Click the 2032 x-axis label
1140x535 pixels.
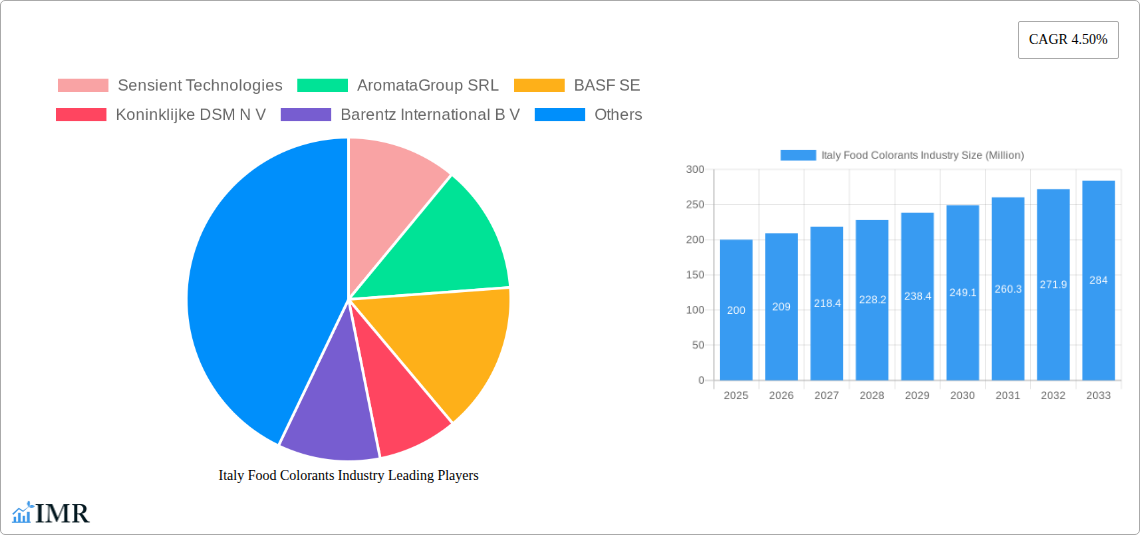(1053, 395)
